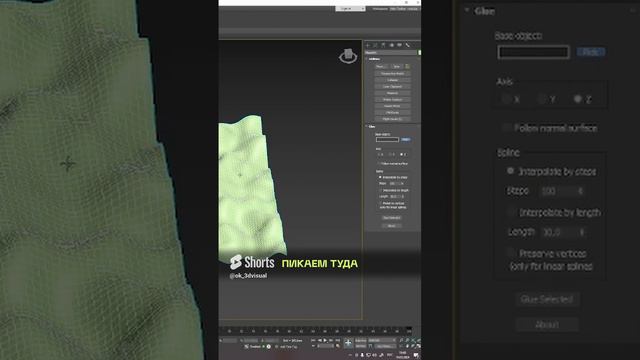Open the Measure utility
The width and height of the screenshot is (640, 360).
[x=392, y=93]
